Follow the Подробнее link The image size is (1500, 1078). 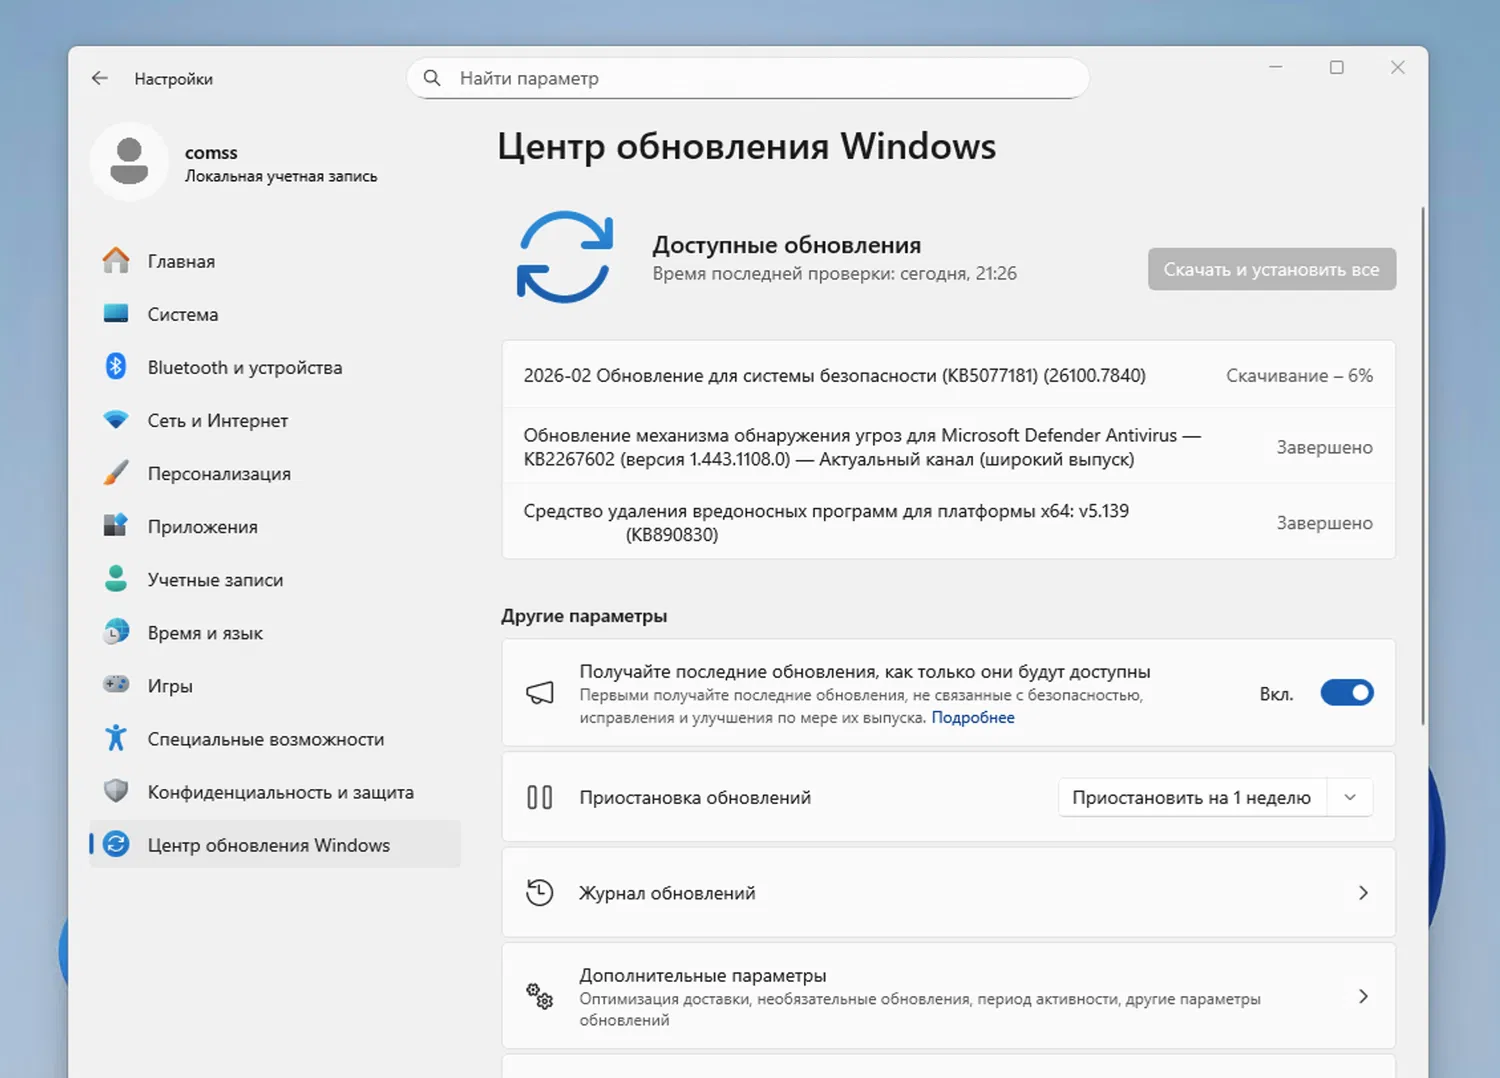973,717
